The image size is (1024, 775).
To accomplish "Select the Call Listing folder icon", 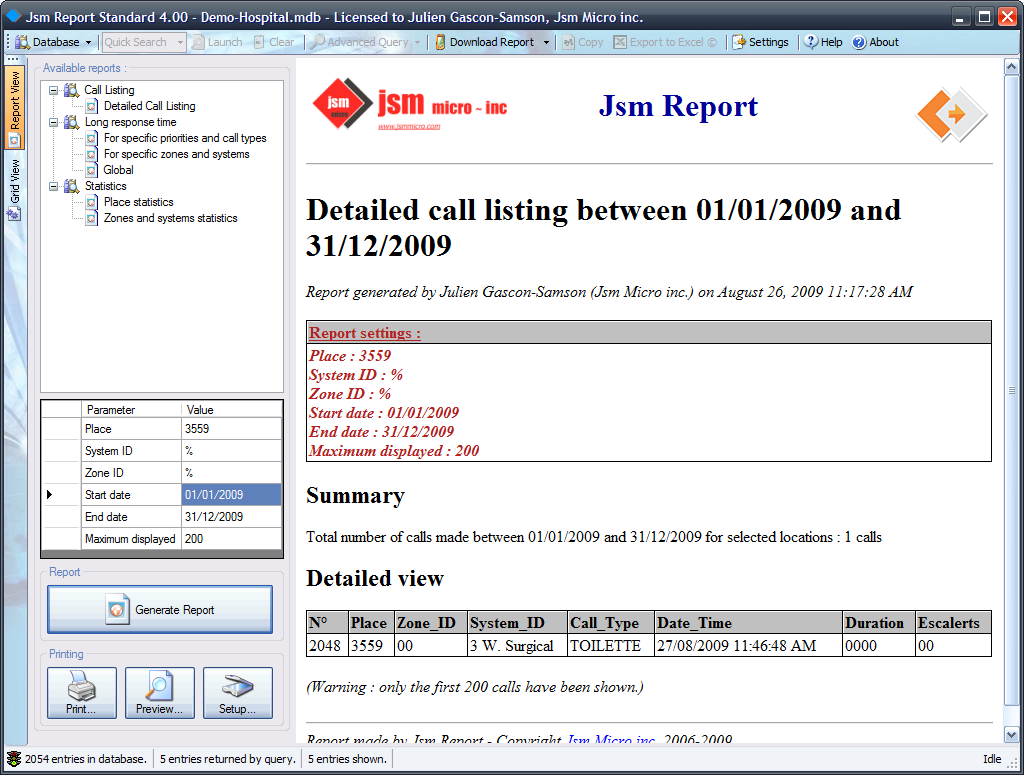I will point(71,90).
